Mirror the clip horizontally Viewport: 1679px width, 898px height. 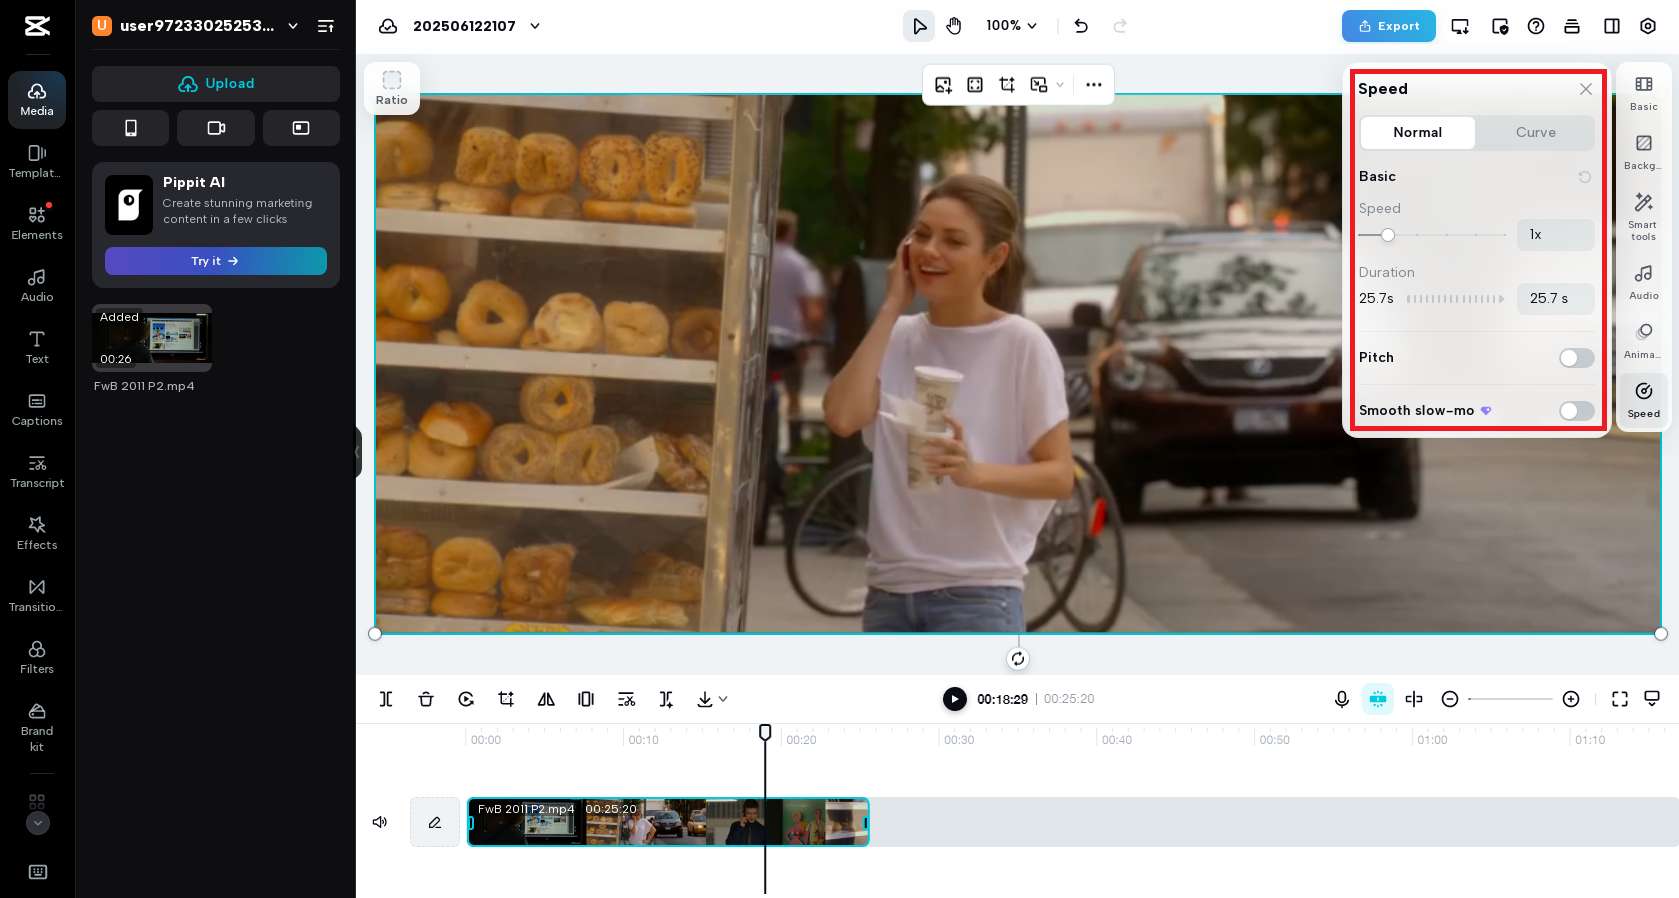[x=546, y=699]
